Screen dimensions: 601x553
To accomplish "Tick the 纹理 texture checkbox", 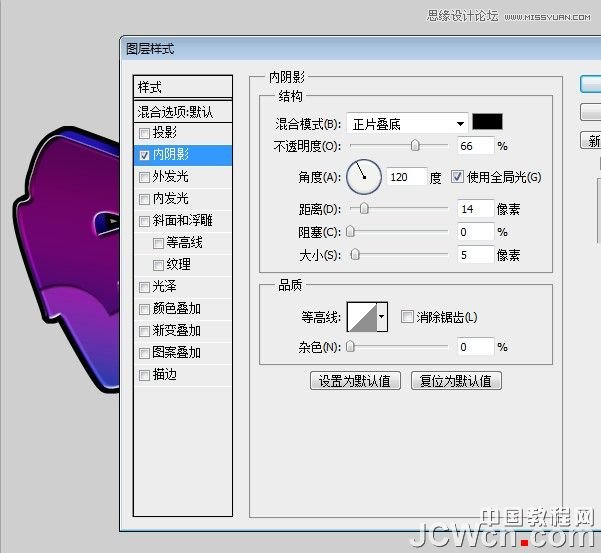I will pos(158,265).
